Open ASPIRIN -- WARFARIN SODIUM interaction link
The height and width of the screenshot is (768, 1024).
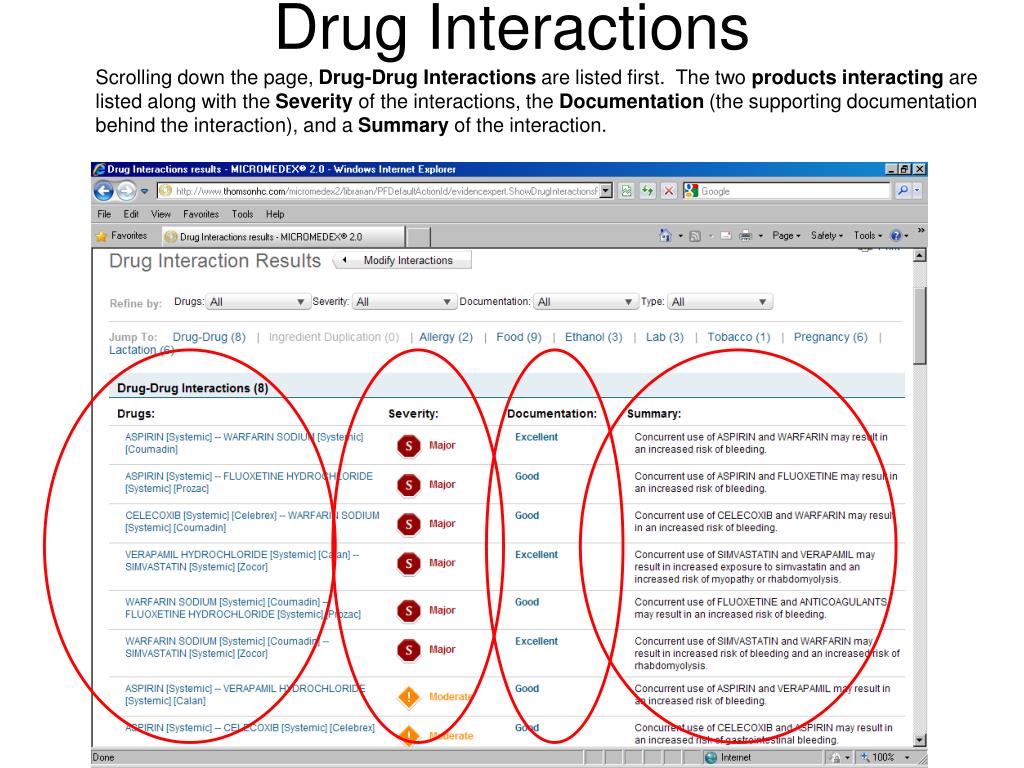pyautogui.click(x=244, y=443)
